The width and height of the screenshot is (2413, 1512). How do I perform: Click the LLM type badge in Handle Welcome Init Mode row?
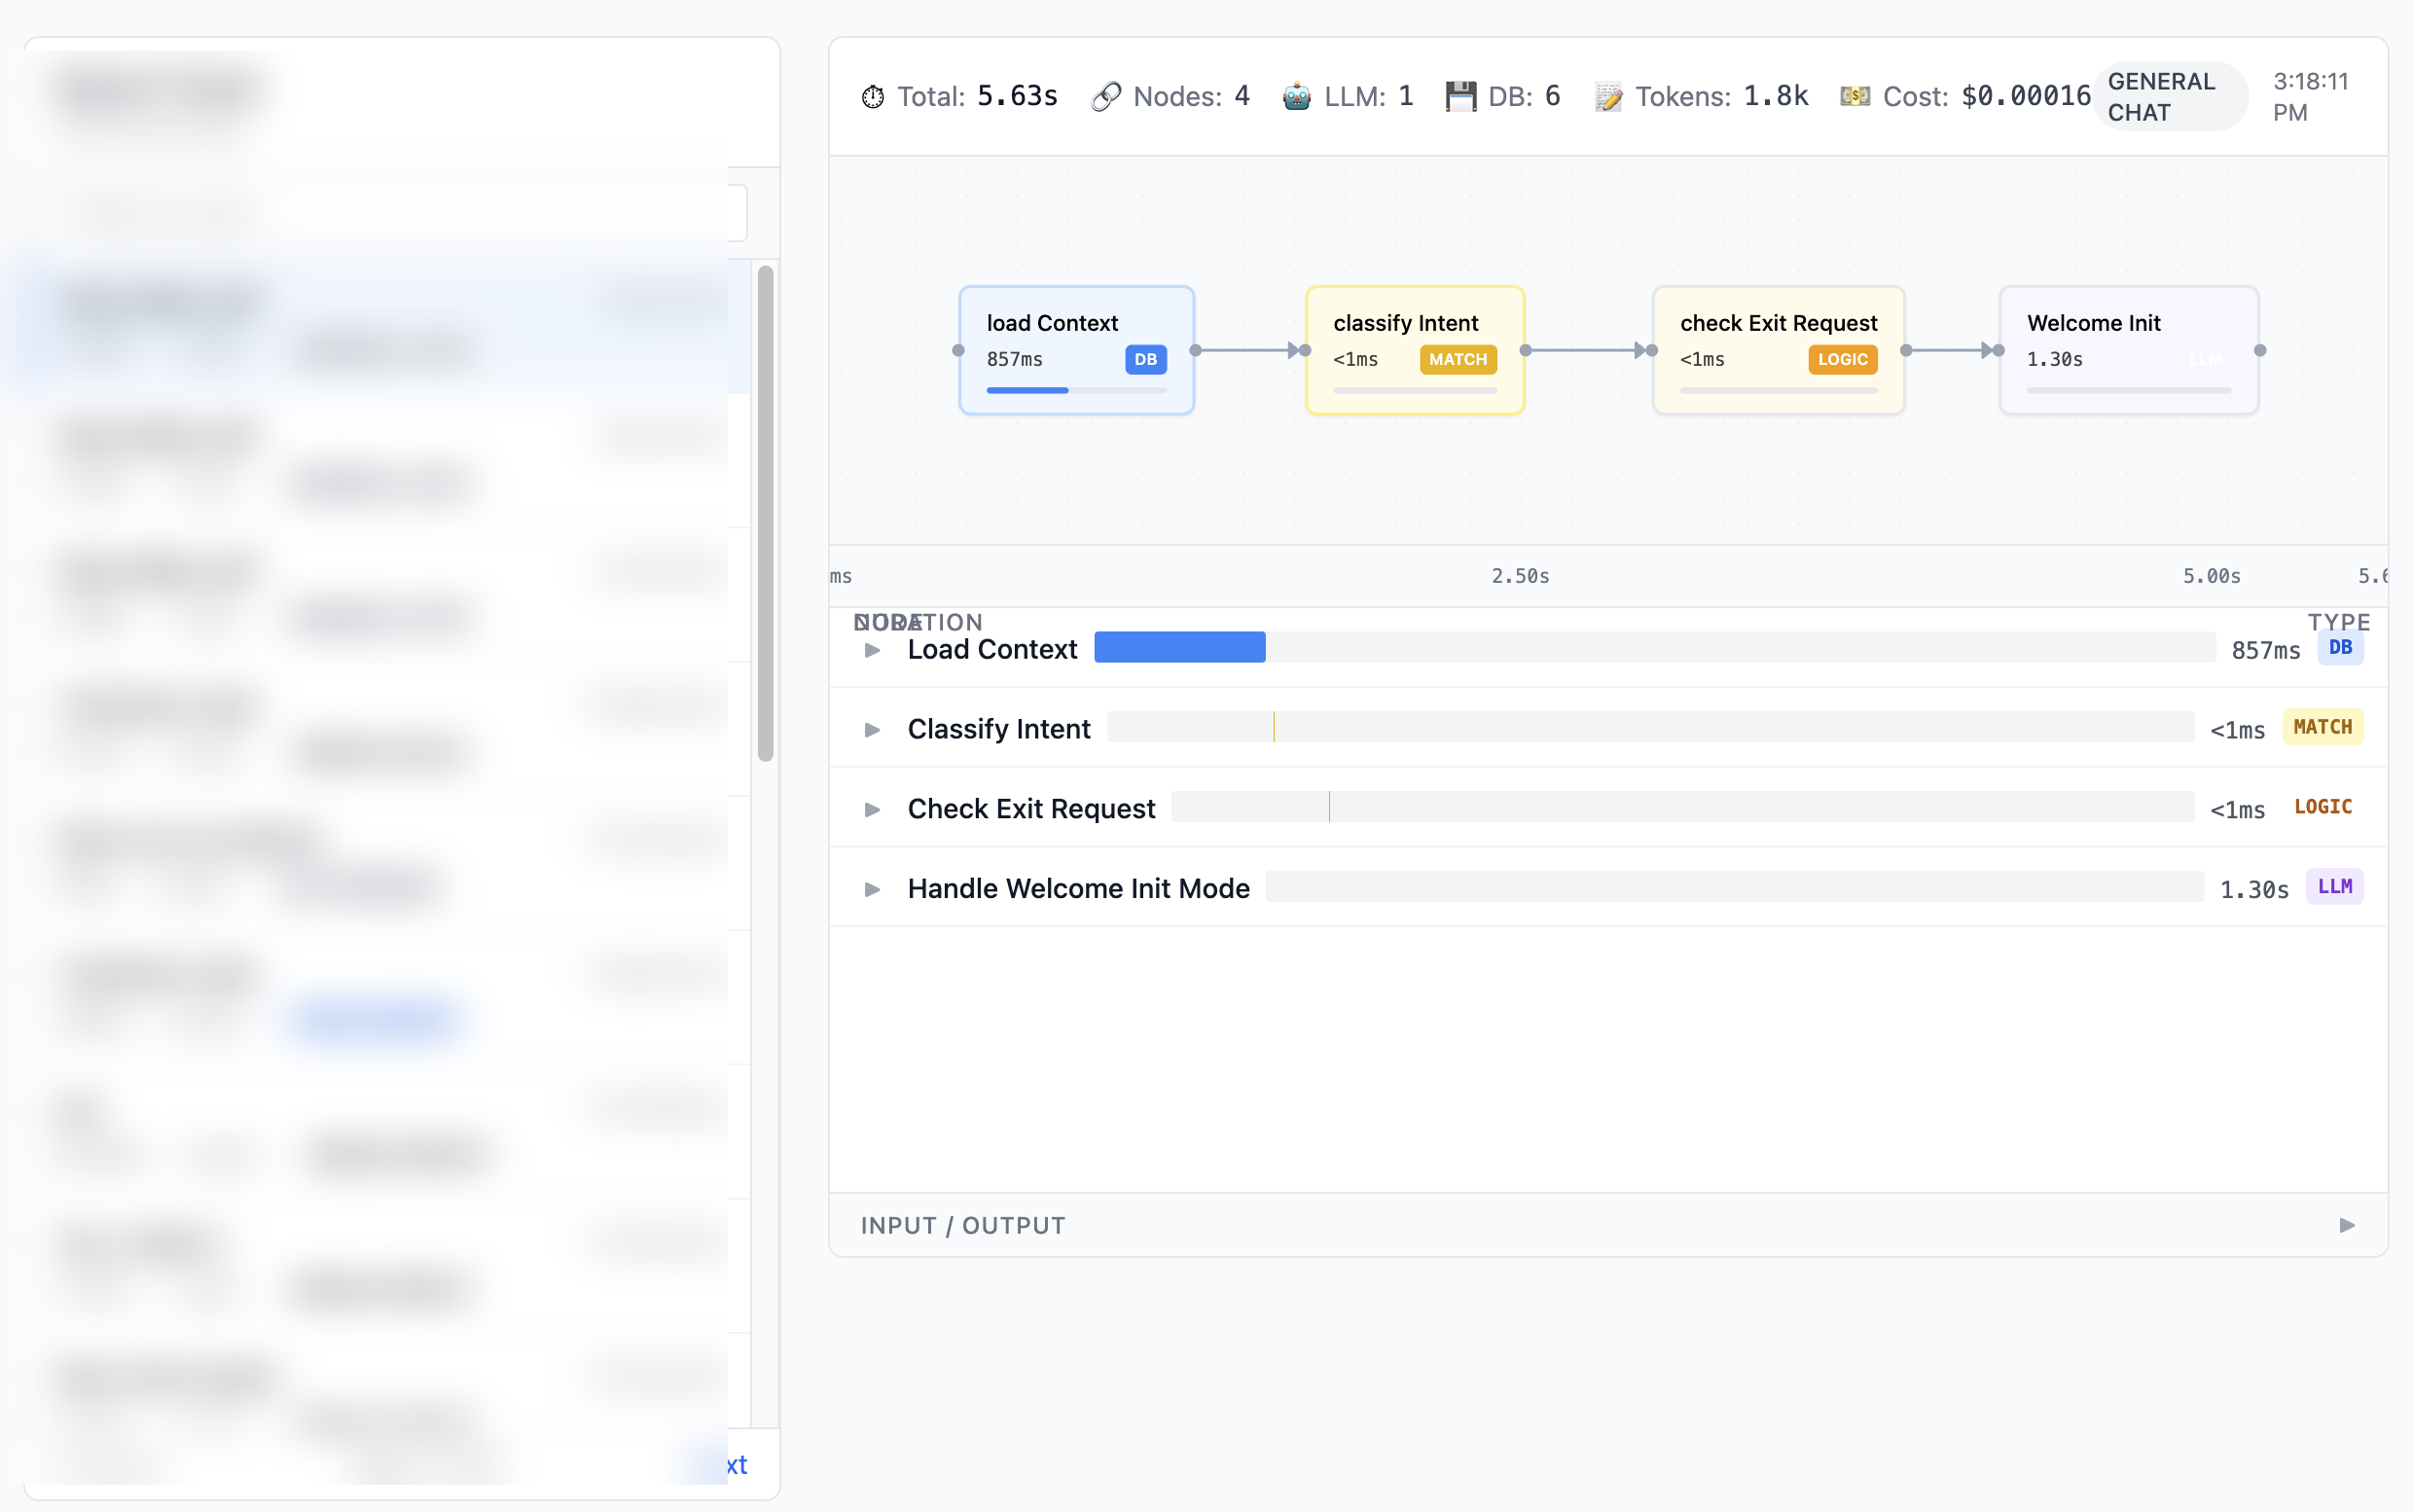(2335, 887)
